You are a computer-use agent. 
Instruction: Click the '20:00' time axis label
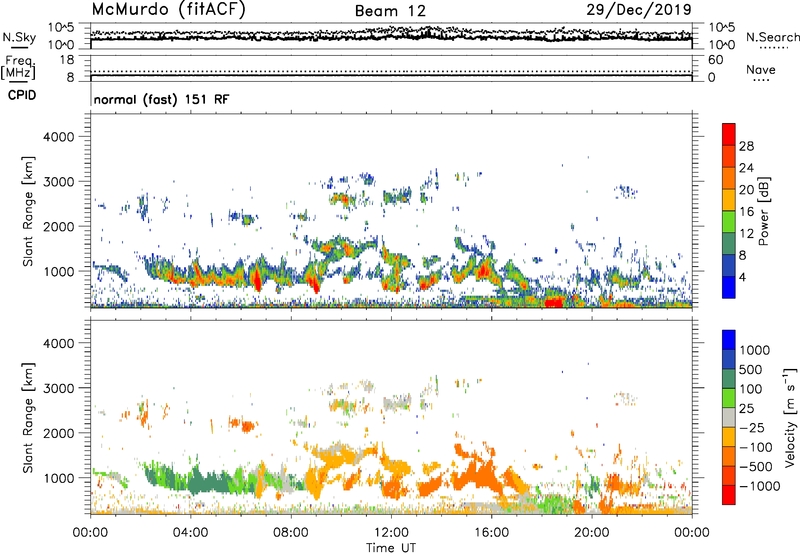point(591,533)
